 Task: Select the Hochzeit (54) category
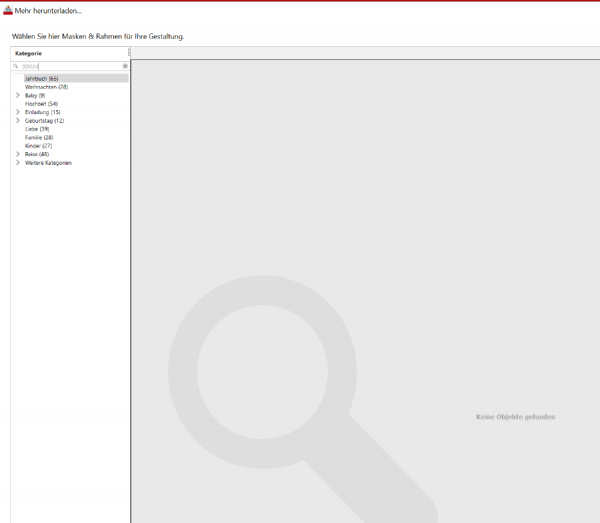pyautogui.click(x=41, y=104)
